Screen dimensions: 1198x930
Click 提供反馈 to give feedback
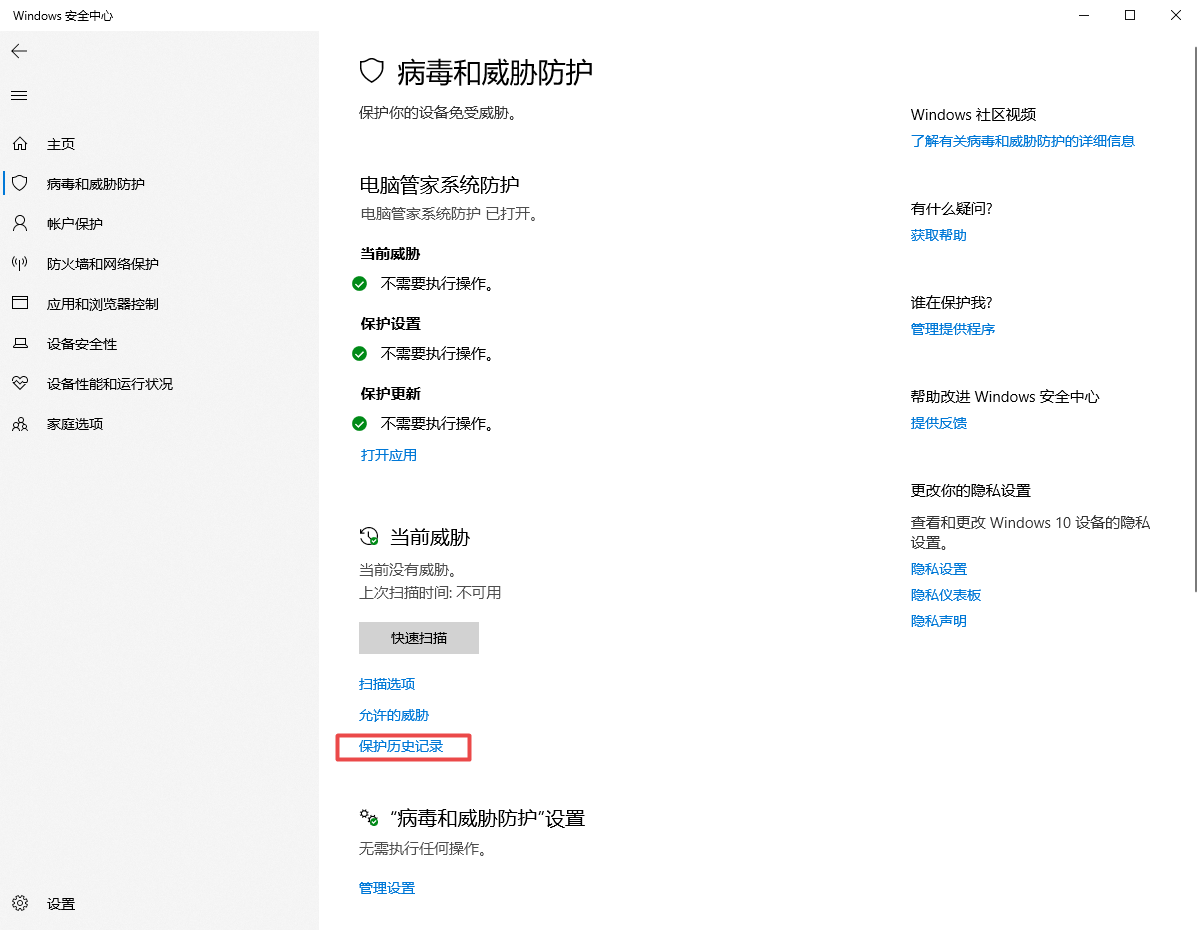938,423
